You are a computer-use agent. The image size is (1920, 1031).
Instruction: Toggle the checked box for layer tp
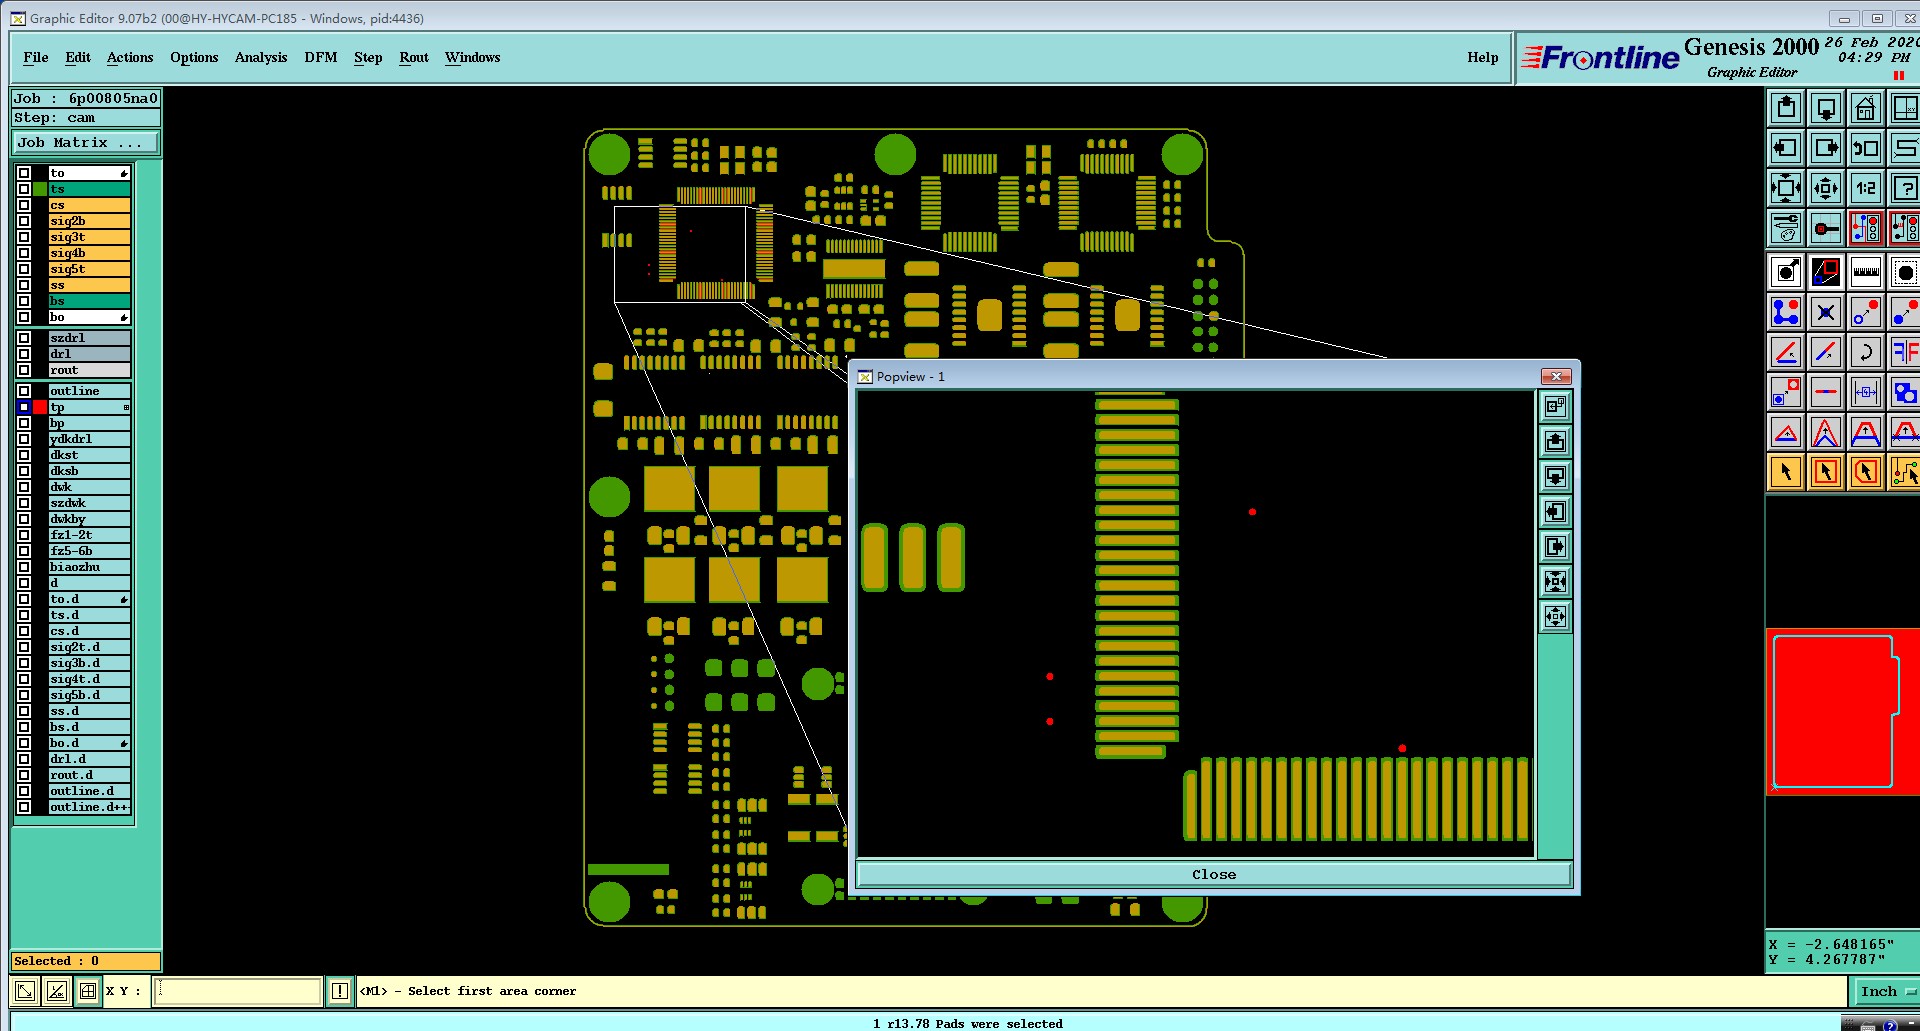tap(24, 407)
